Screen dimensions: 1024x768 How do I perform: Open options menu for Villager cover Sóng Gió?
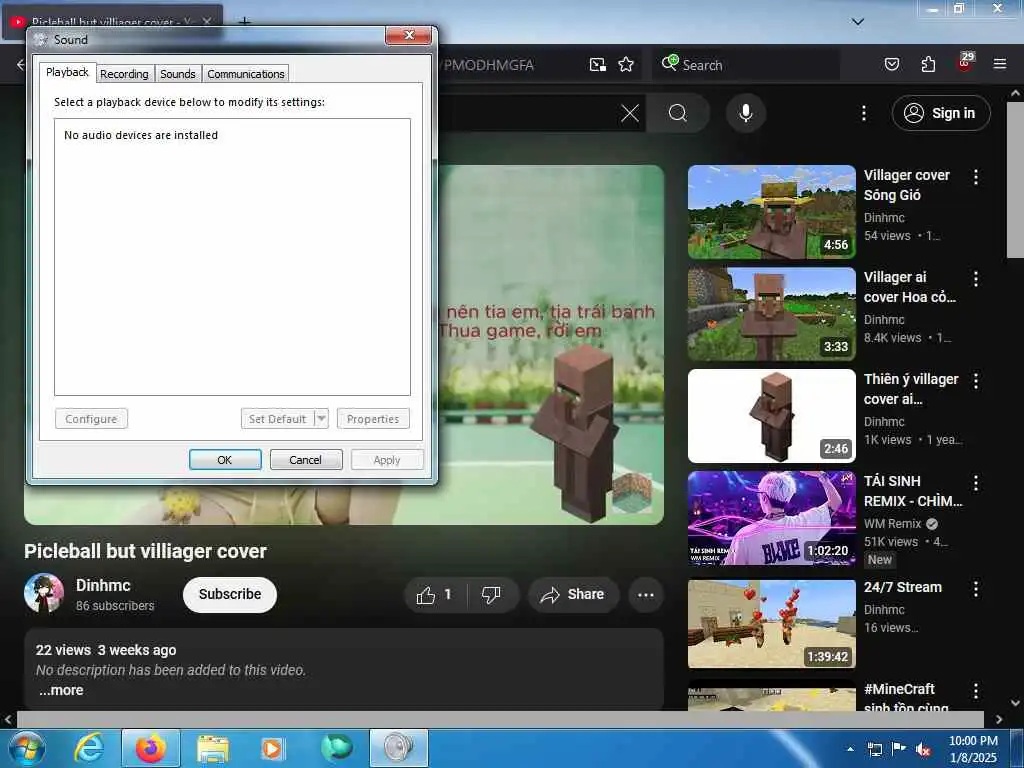tap(975, 177)
